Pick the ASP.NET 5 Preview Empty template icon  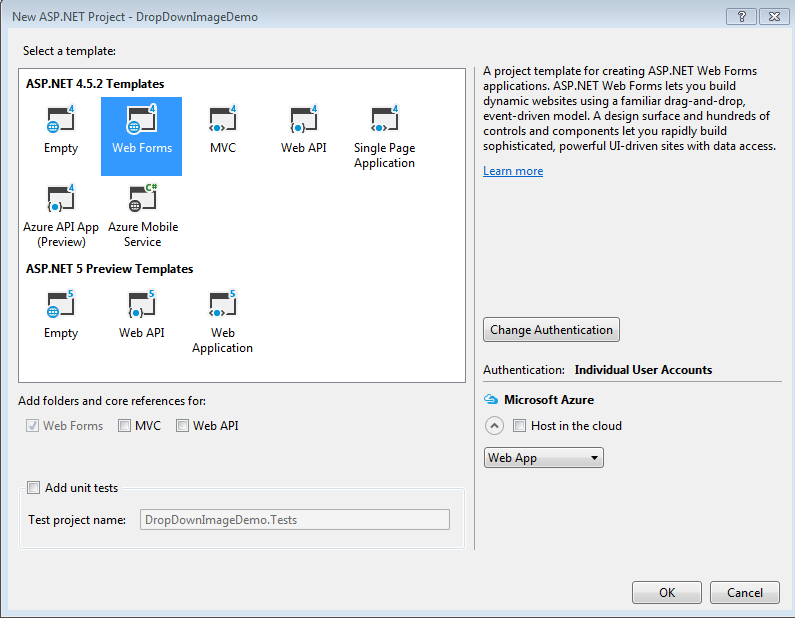click(x=61, y=304)
